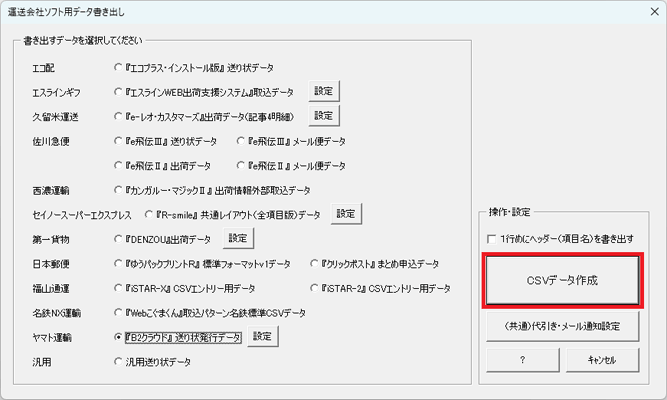Enable 1行めにヘッダーを書き出す checkbox
The width and height of the screenshot is (667, 400).
[491, 239]
